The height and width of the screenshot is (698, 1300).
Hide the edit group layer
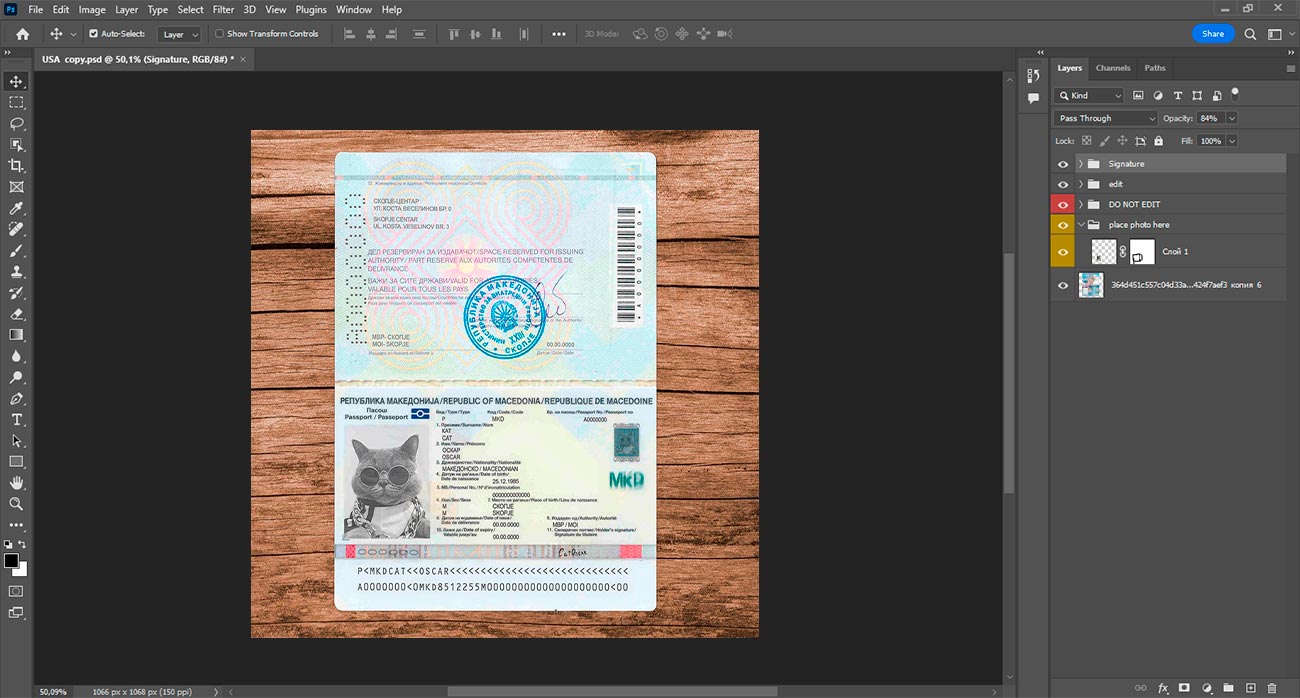click(1063, 184)
